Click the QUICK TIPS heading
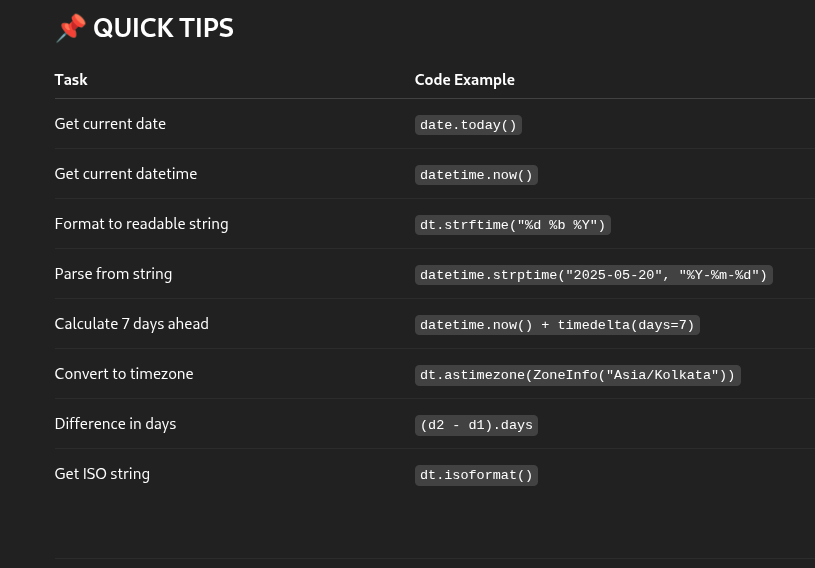 (163, 28)
